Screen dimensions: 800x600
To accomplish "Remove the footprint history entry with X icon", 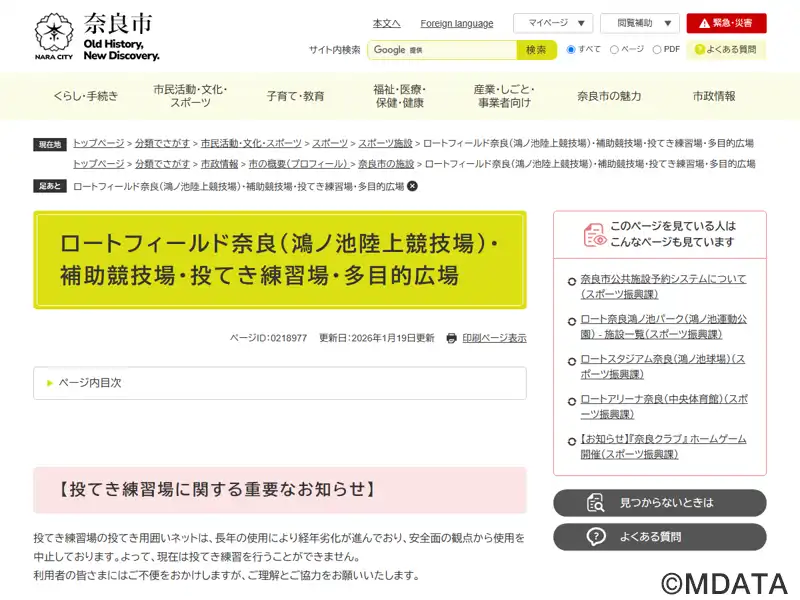I will (x=412, y=186).
